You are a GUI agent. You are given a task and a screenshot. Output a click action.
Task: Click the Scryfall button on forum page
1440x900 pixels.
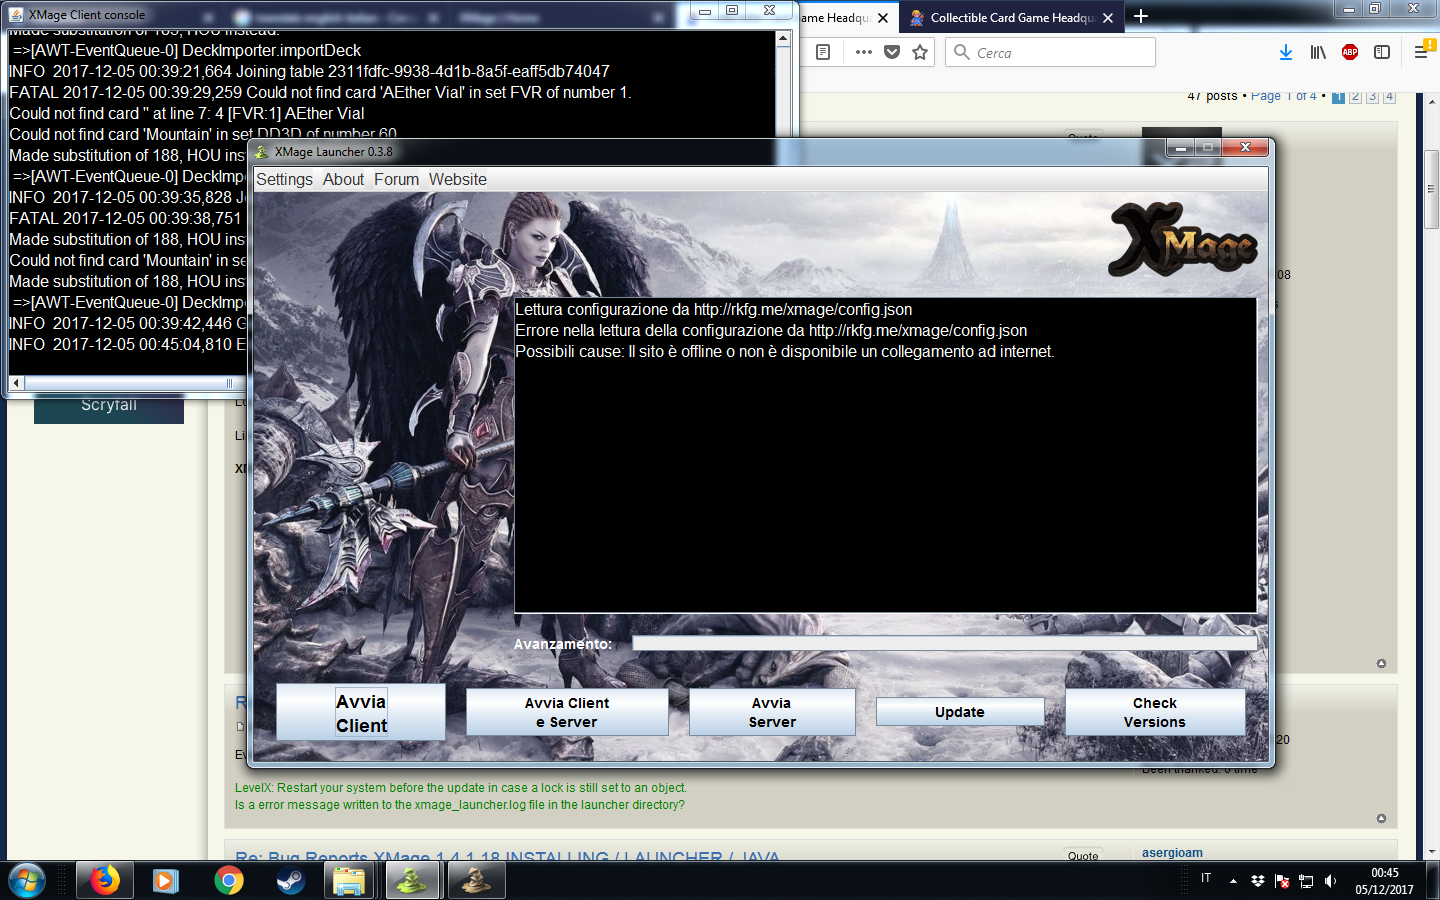coord(109,408)
